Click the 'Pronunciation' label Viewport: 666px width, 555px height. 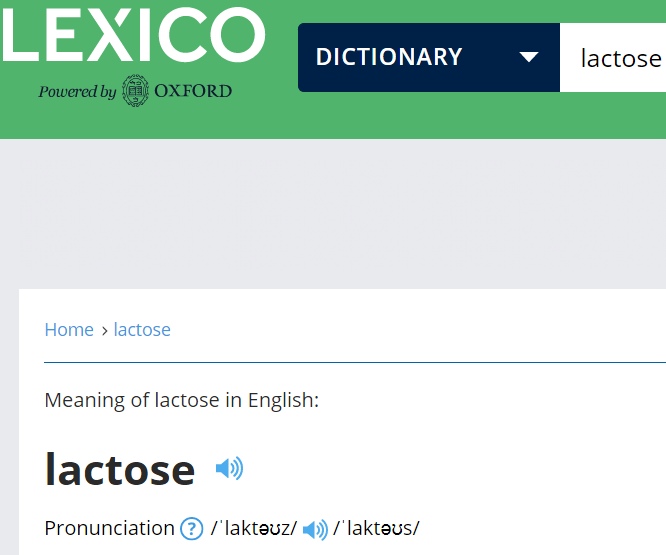(110, 528)
